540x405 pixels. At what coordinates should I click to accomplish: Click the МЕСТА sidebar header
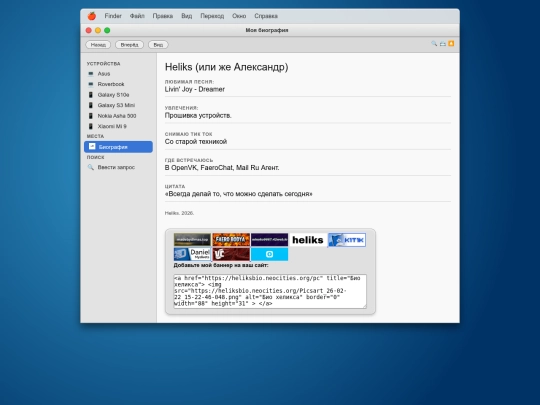click(95, 136)
